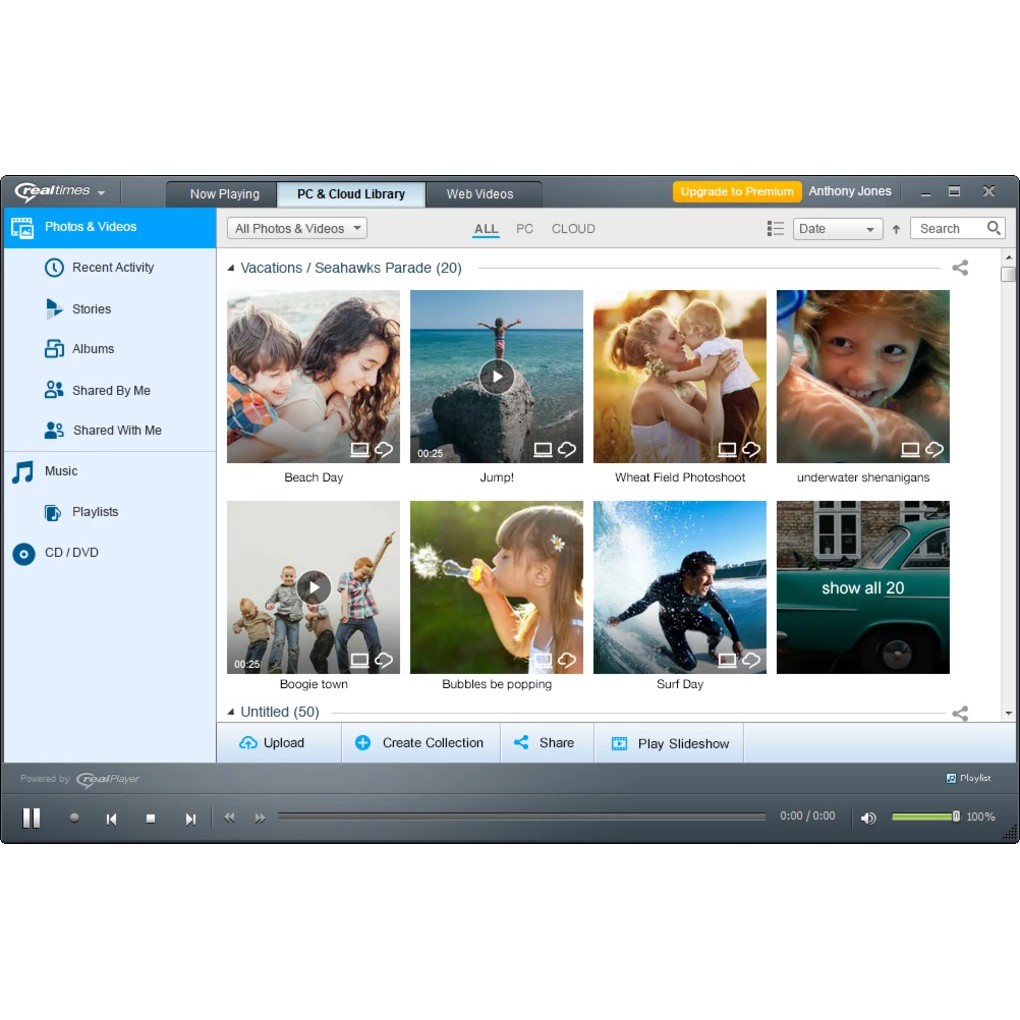This screenshot has width=1020, height=1020.
Task: Click the search magnifier icon
Action: [x=993, y=228]
